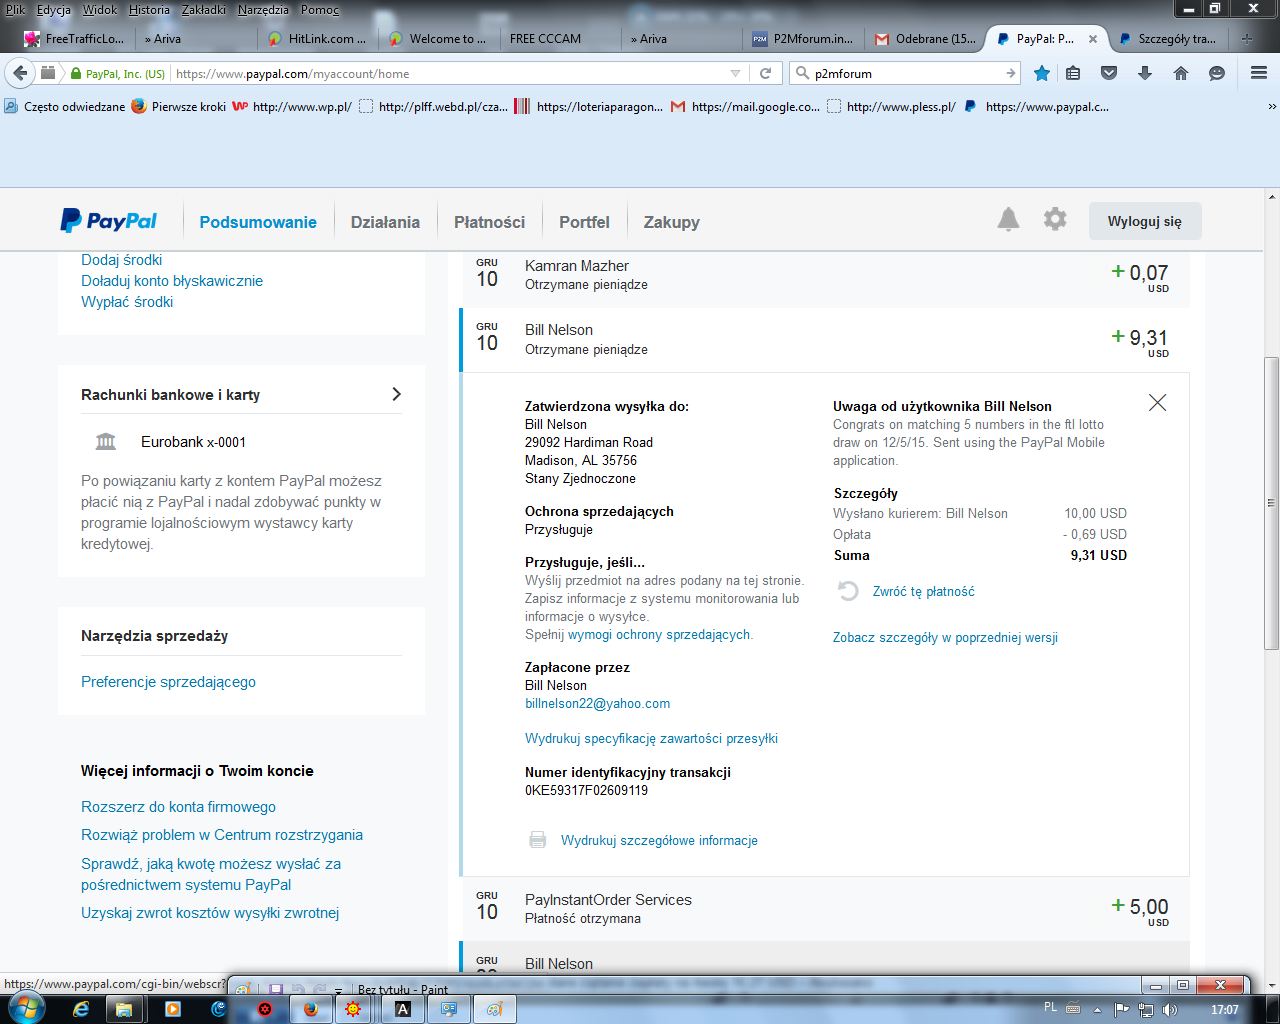Open search engine dropdown magnifier
The image size is (1280, 1024).
point(802,73)
